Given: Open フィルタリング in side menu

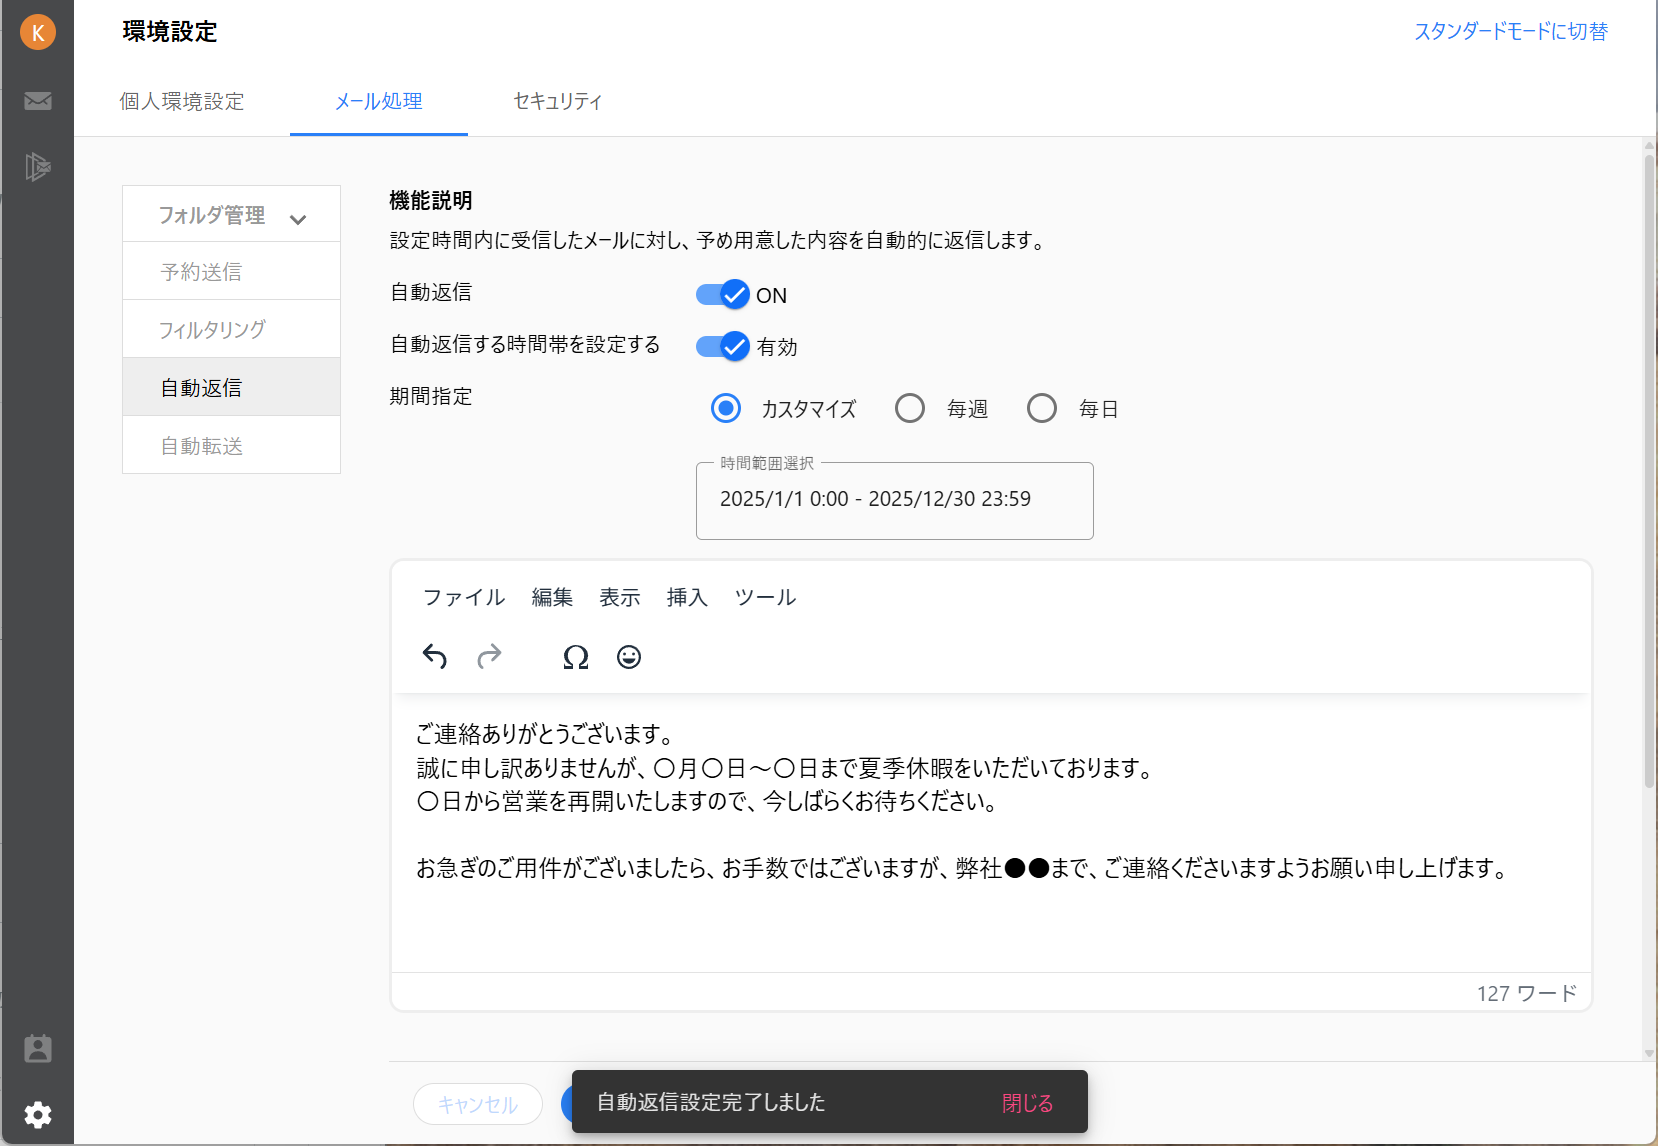Looking at the screenshot, I should (x=231, y=329).
